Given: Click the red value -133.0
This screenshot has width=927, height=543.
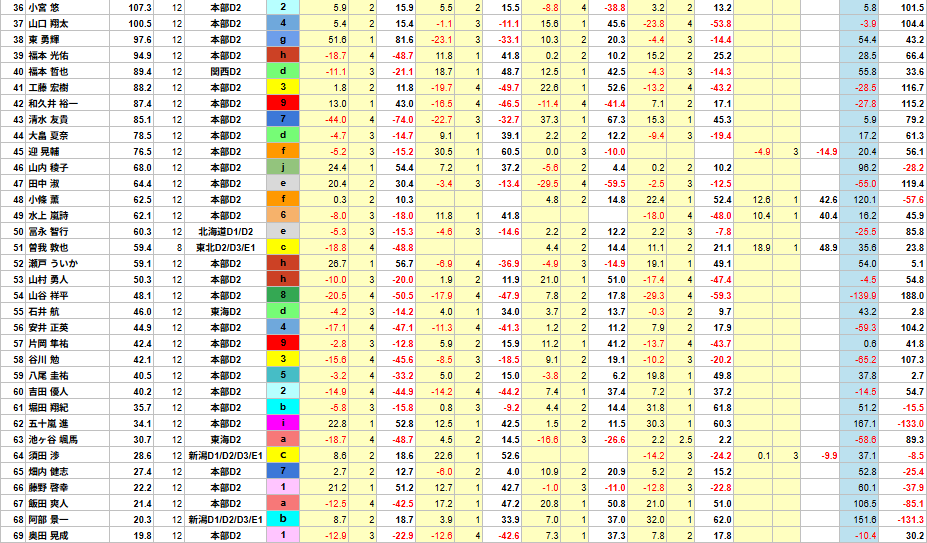Looking at the screenshot, I should click(911, 424).
